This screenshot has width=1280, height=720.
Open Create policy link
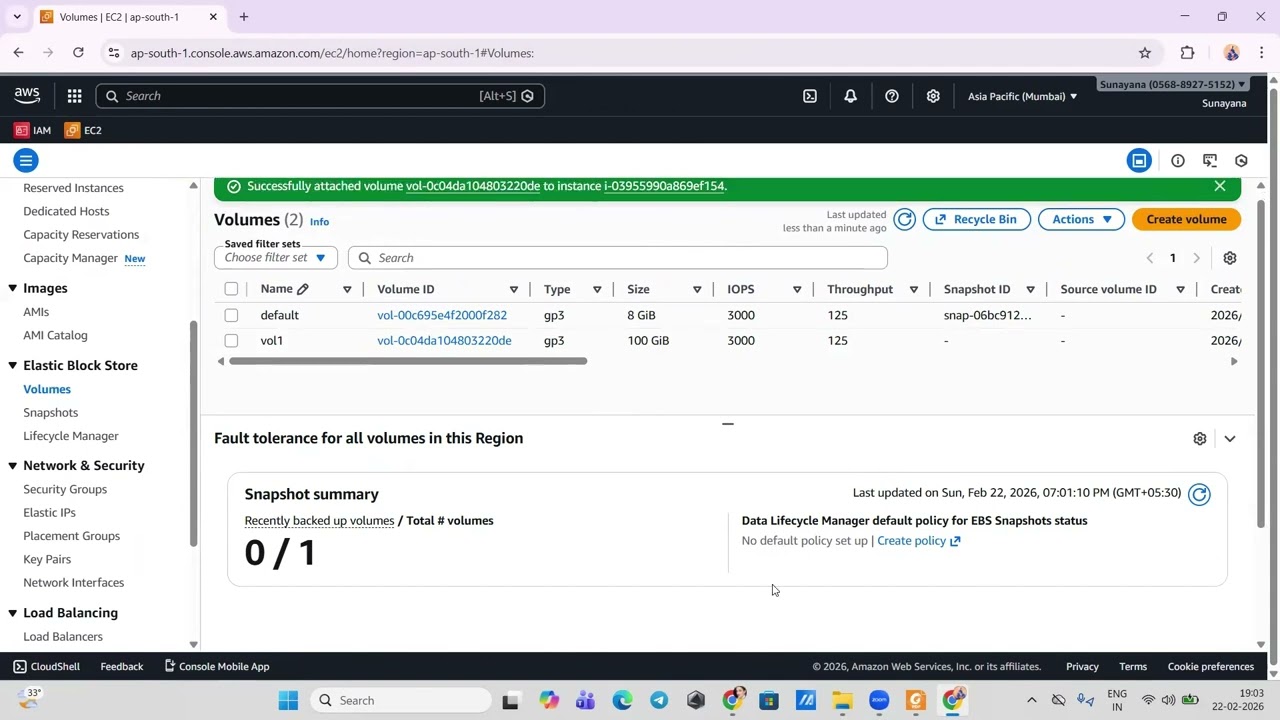pyautogui.click(x=918, y=541)
